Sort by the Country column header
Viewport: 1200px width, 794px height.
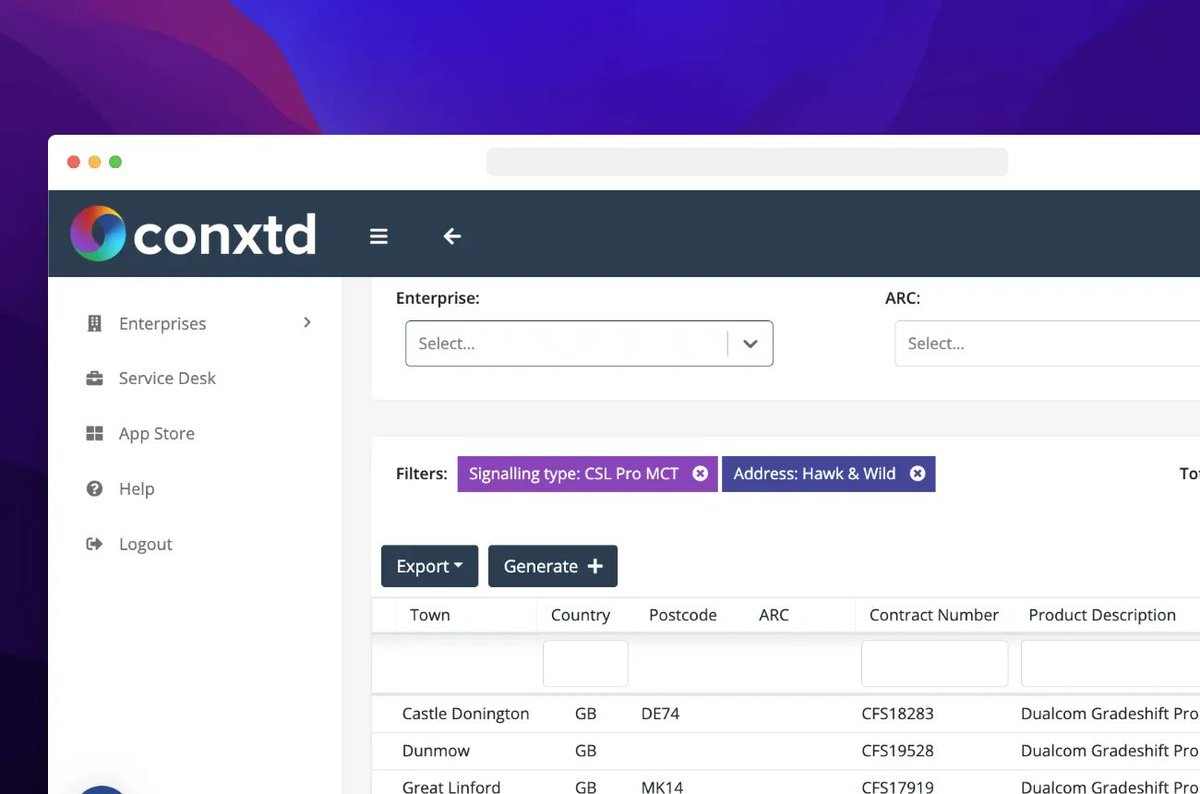coord(580,615)
